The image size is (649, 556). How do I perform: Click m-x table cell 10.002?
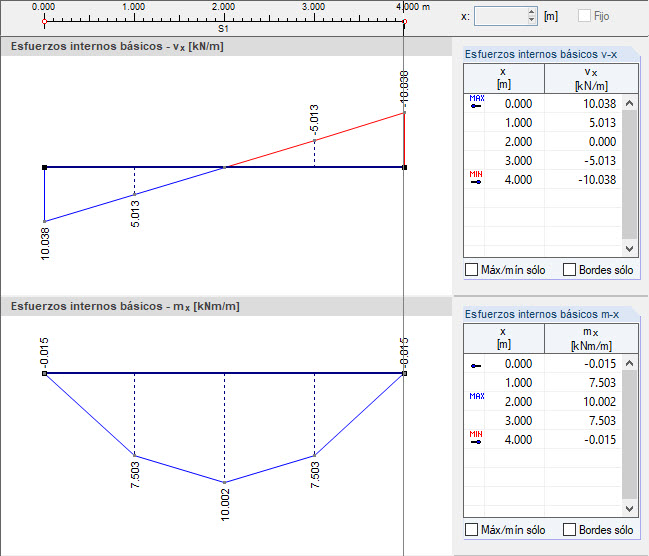(x=583, y=402)
